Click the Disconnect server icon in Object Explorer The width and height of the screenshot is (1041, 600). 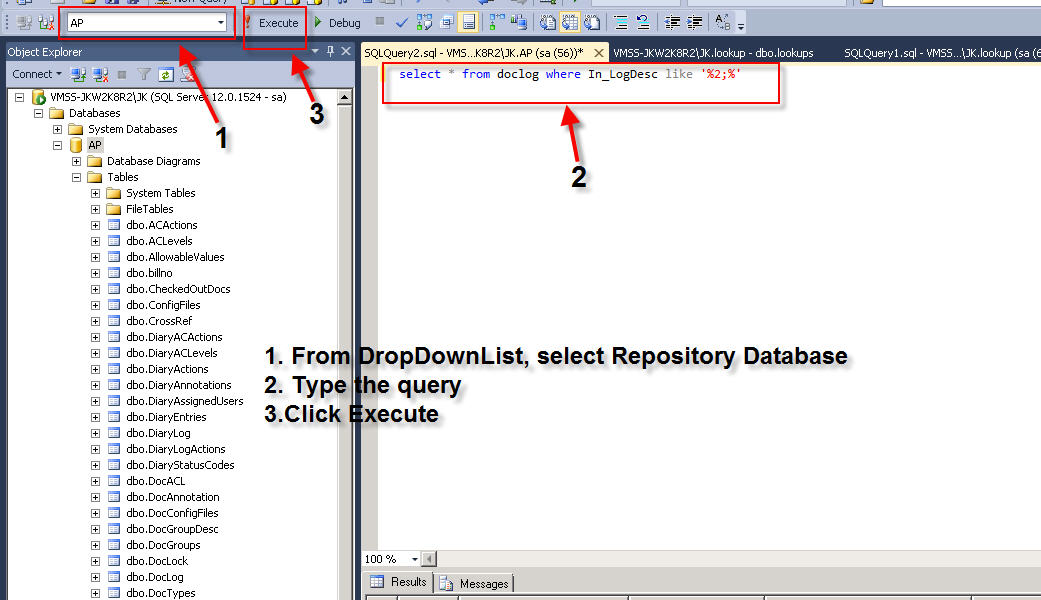click(x=100, y=74)
